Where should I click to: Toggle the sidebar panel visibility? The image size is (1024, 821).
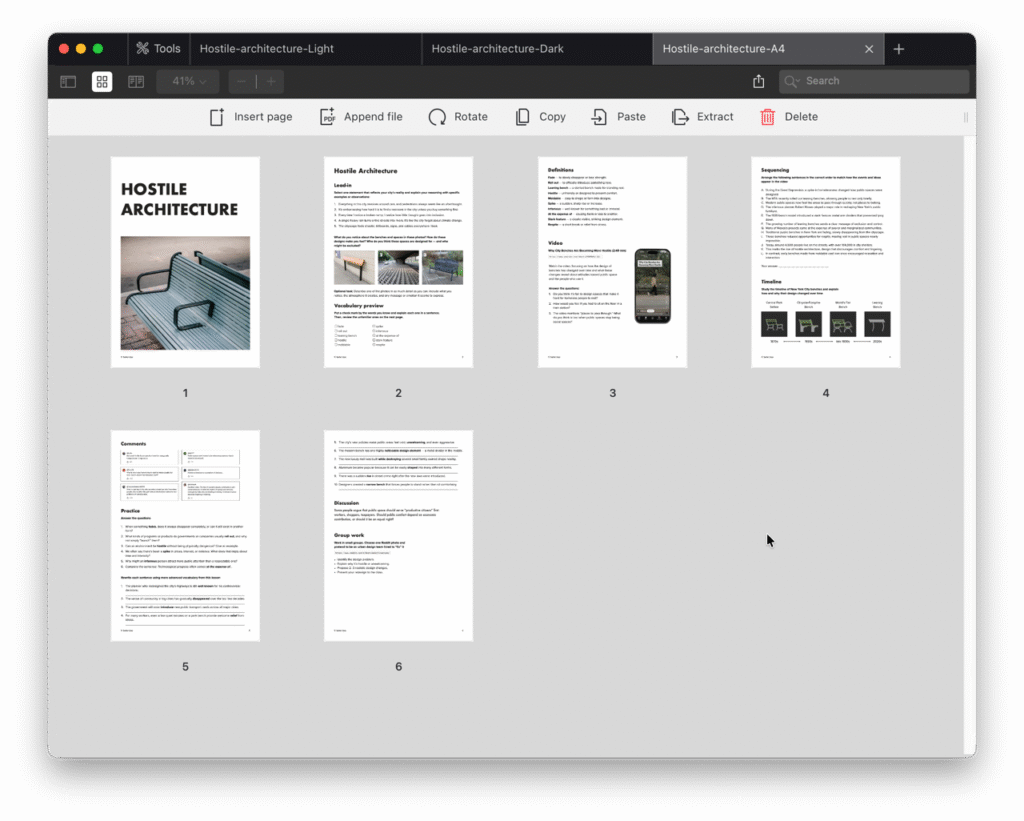point(67,81)
